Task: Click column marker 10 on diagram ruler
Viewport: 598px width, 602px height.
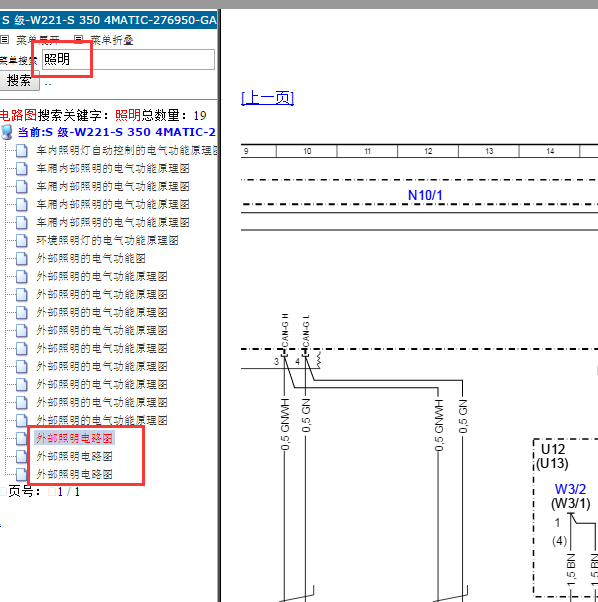Action: pos(307,151)
